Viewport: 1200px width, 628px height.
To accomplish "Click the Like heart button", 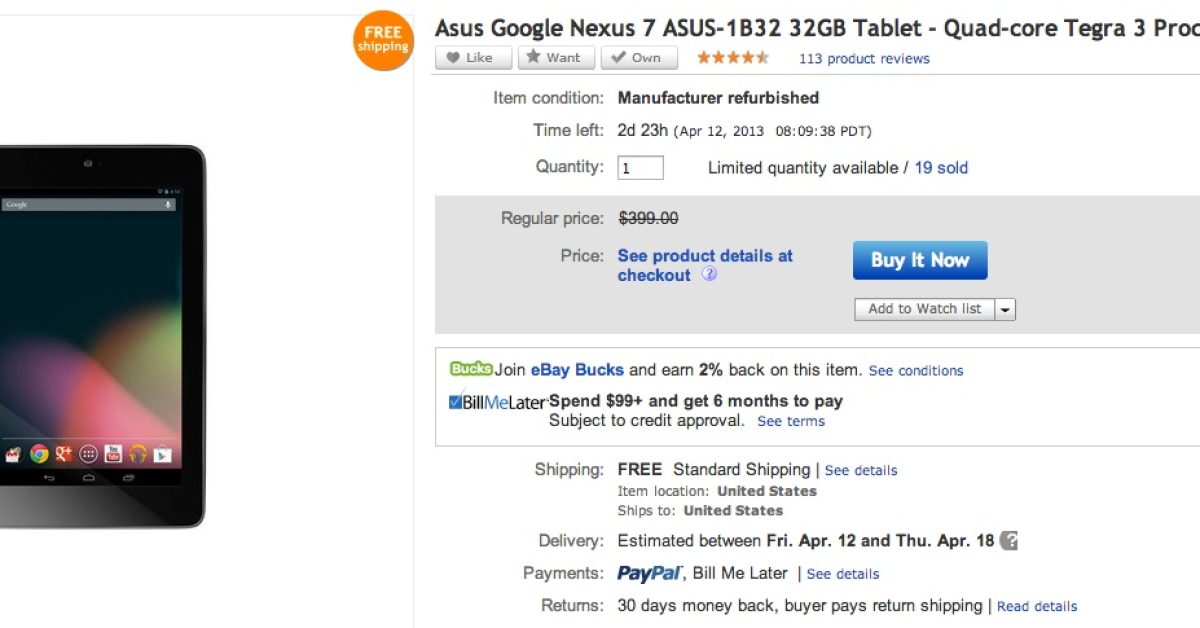I will click(x=472, y=58).
